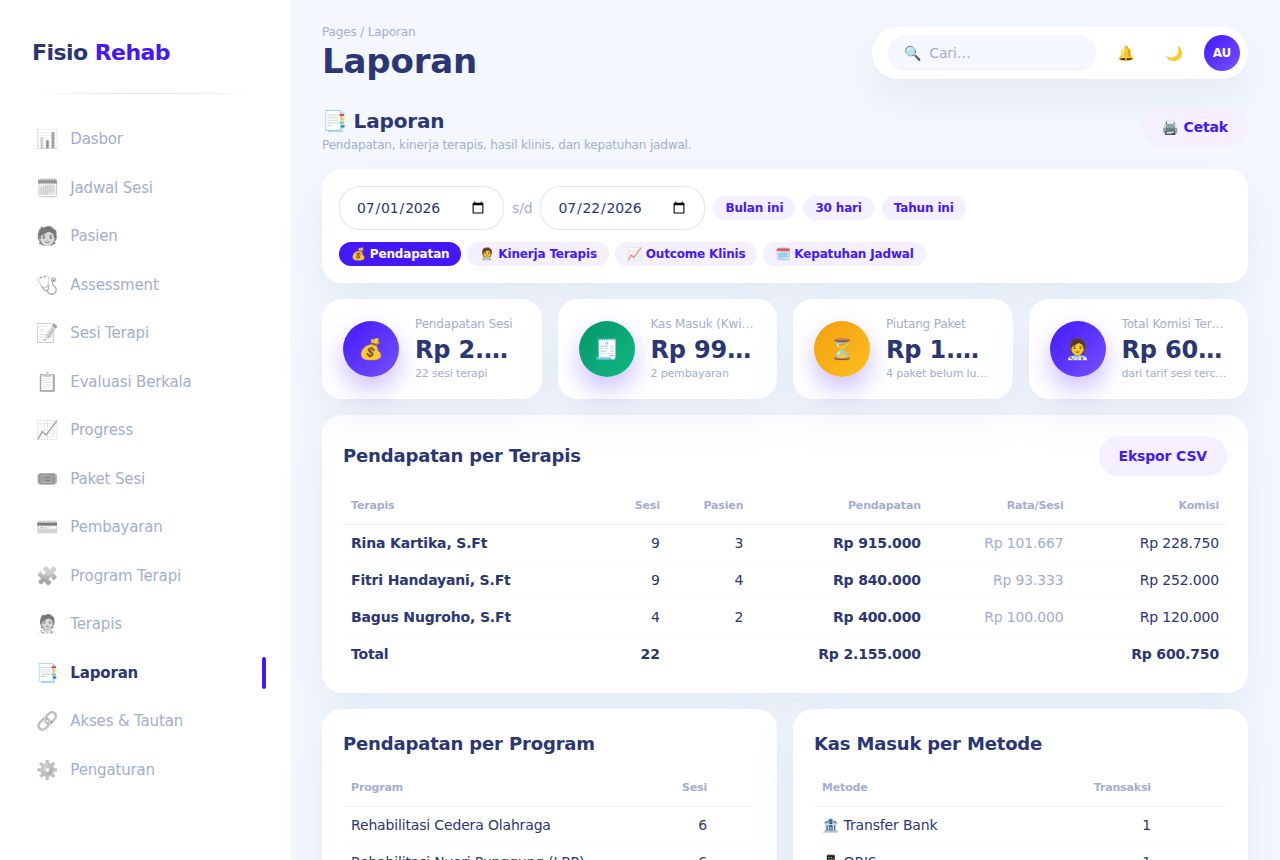Click the Pendapatan Sesi money bag icon
The width and height of the screenshot is (1280, 860).
[371, 349]
